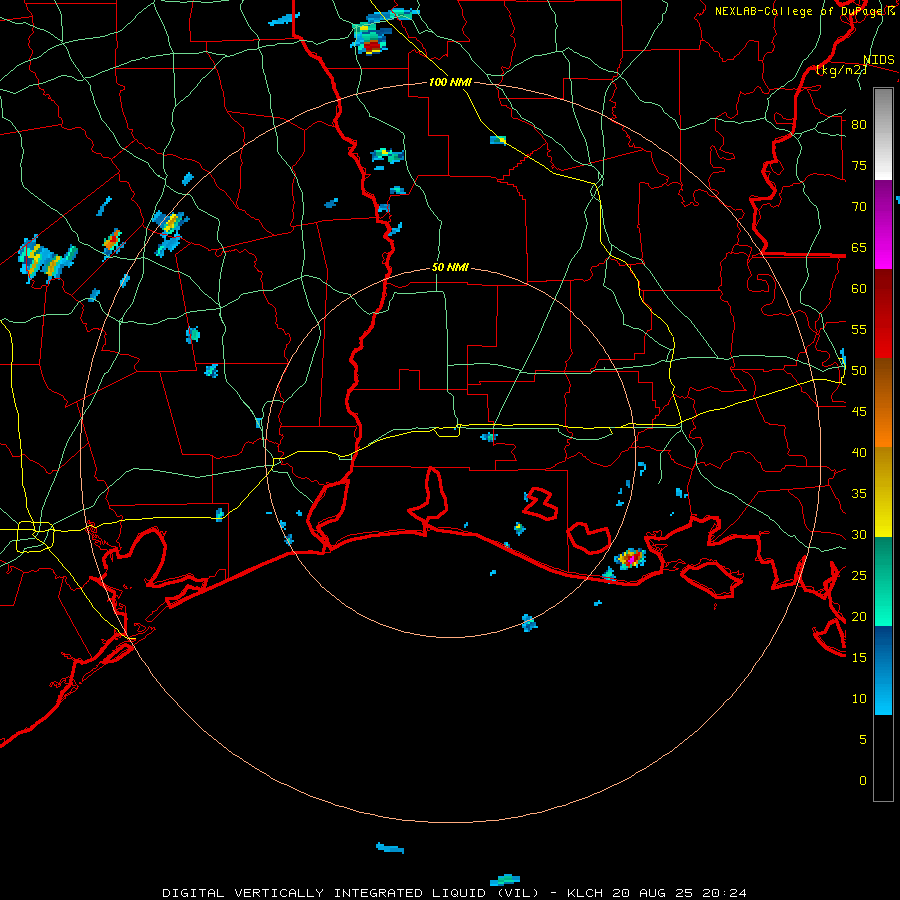Click the yellow segment of color bar

883,492
